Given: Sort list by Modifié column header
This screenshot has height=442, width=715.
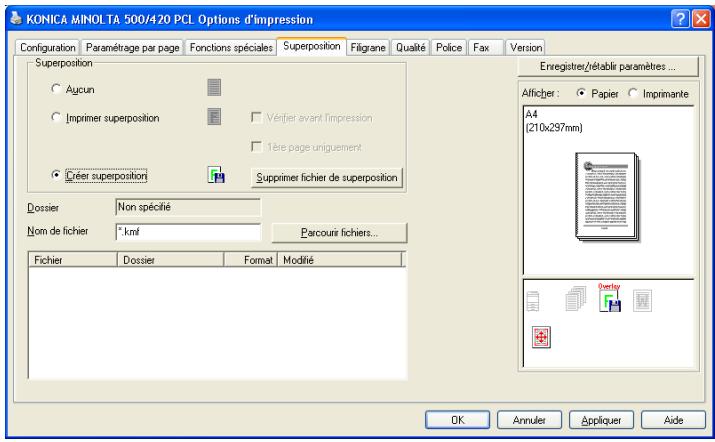Looking at the screenshot, I should pos(339,260).
